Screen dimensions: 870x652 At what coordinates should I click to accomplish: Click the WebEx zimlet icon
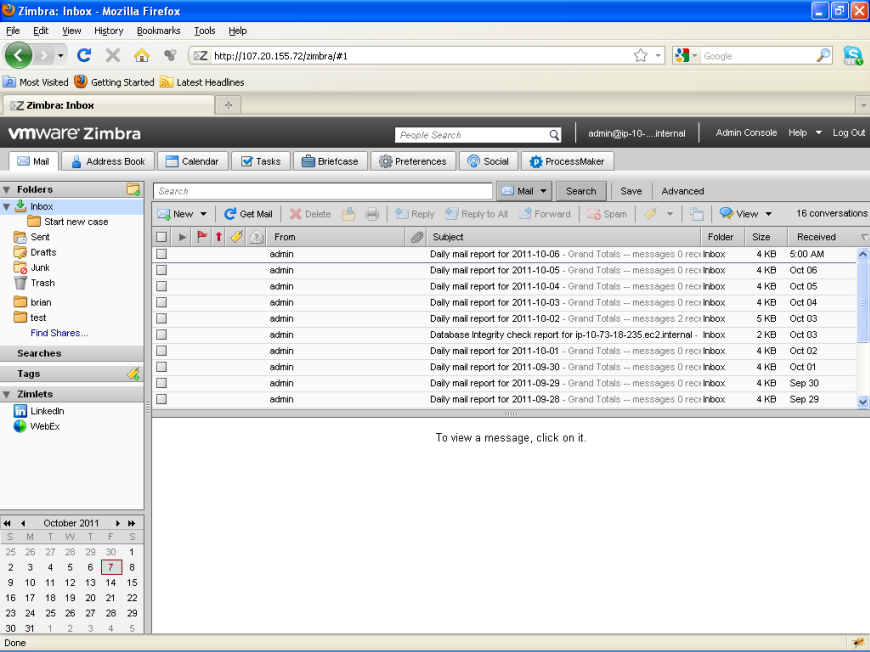(20, 427)
